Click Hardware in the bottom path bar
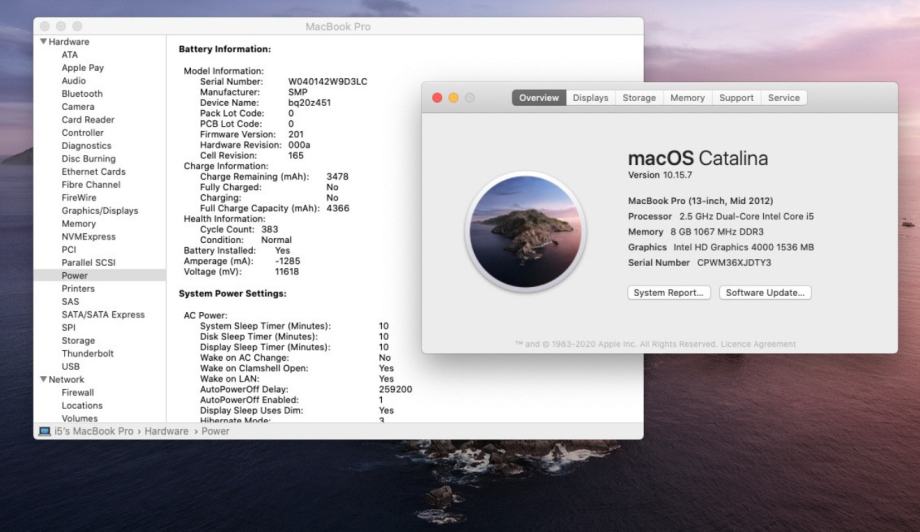The width and height of the screenshot is (920, 532). 166,431
